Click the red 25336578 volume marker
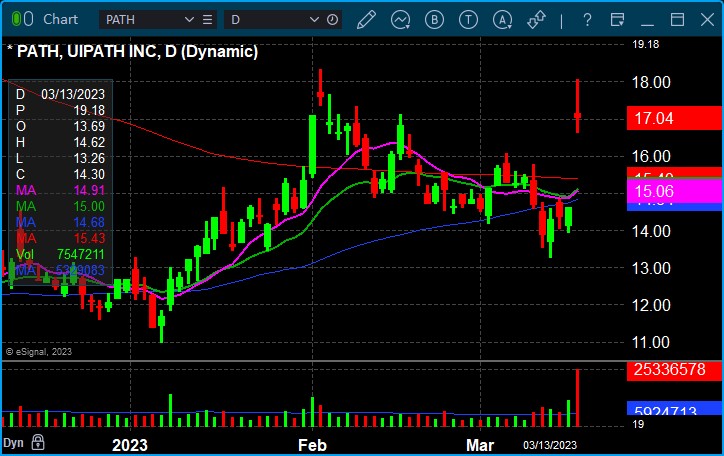724x456 pixels. [674, 370]
